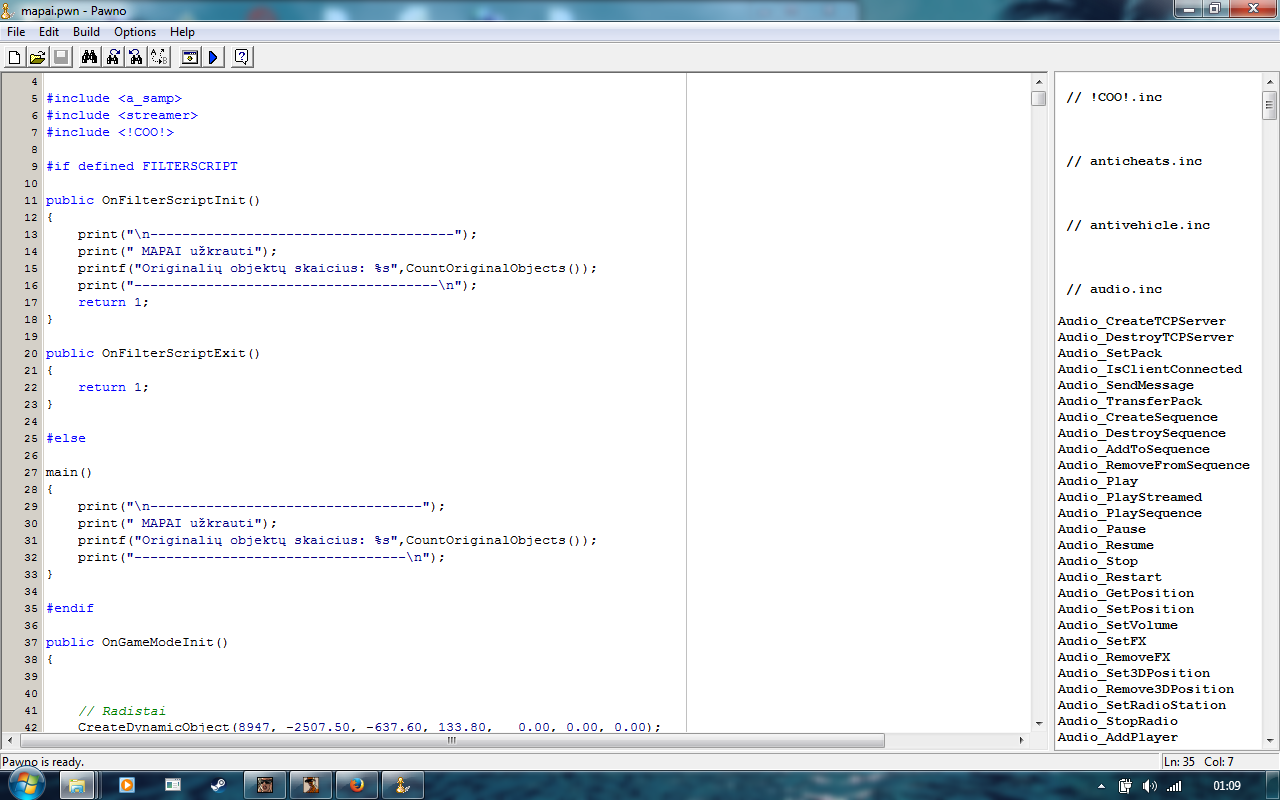
Task: Select Audio_Resume in the function list
Action: click(x=1105, y=545)
